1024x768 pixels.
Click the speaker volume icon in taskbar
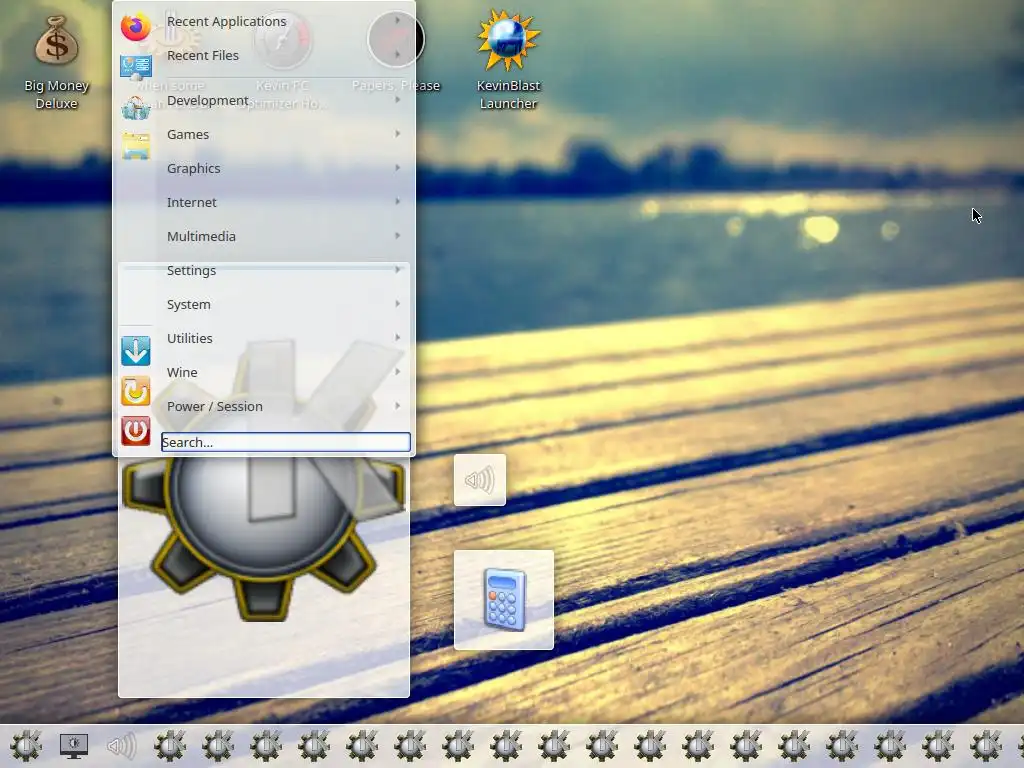tap(122, 746)
